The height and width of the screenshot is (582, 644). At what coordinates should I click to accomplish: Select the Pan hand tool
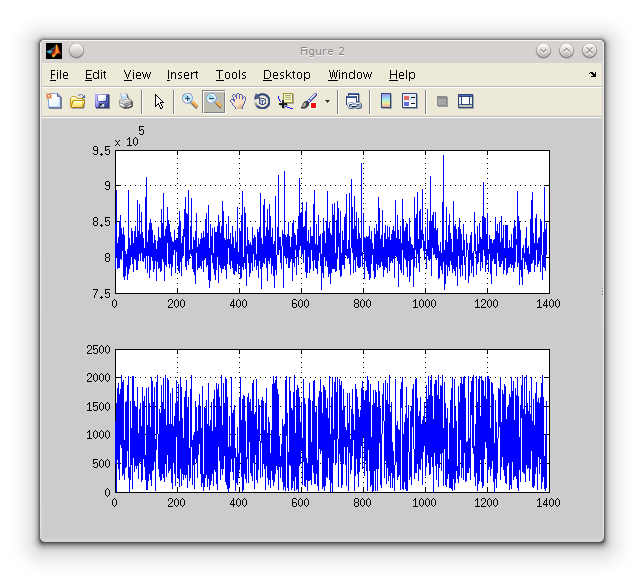point(238,101)
